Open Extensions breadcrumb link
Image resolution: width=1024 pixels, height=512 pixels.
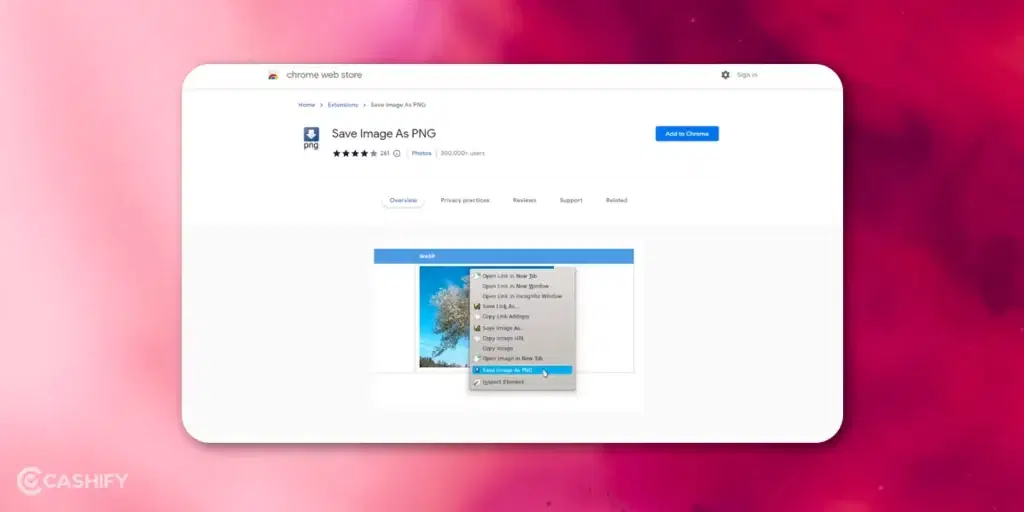pos(343,104)
